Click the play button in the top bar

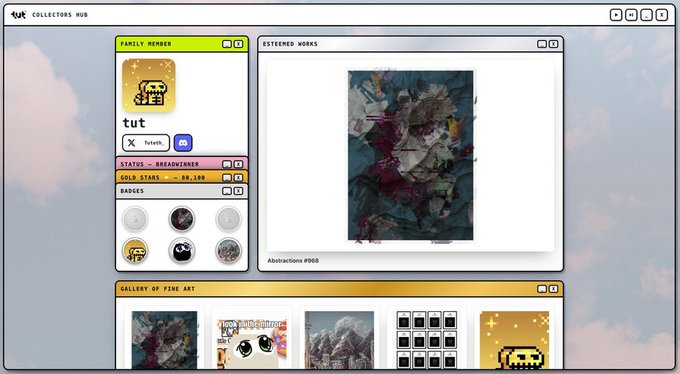[616, 15]
